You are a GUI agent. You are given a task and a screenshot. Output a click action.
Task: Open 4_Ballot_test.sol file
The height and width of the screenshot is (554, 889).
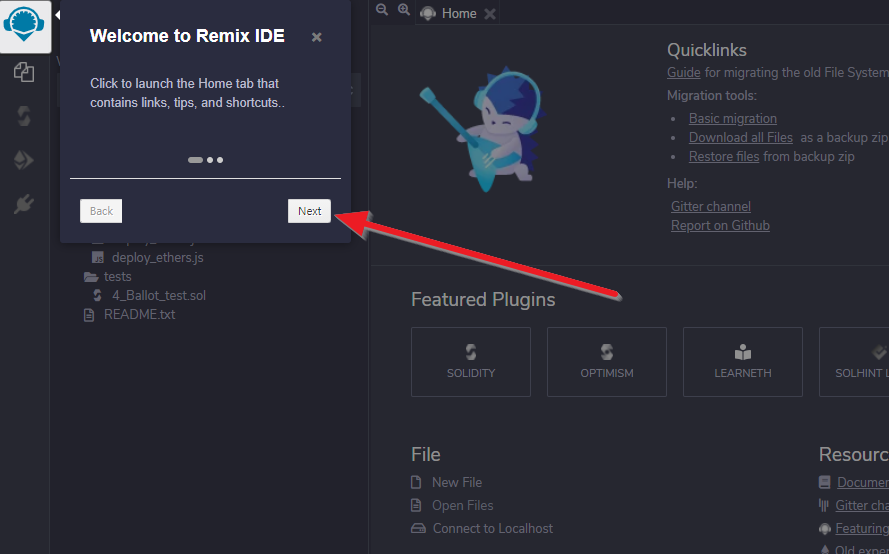pos(159,295)
